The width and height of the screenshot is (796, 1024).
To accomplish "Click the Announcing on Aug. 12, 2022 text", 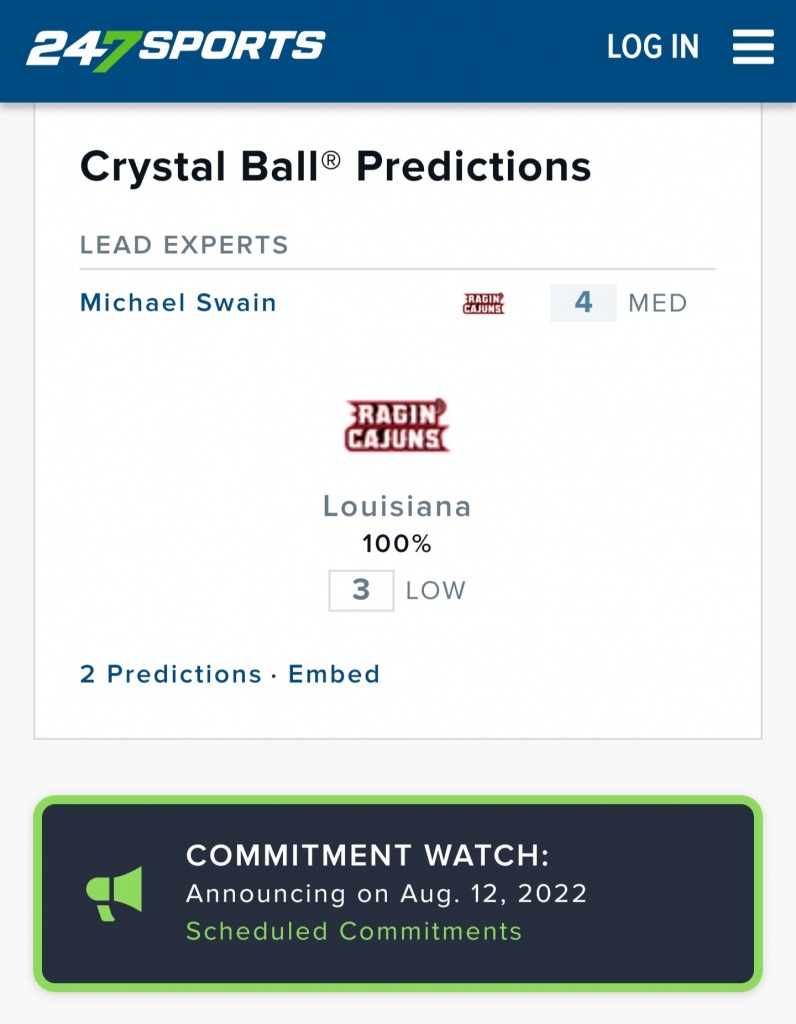I will click(x=386, y=893).
